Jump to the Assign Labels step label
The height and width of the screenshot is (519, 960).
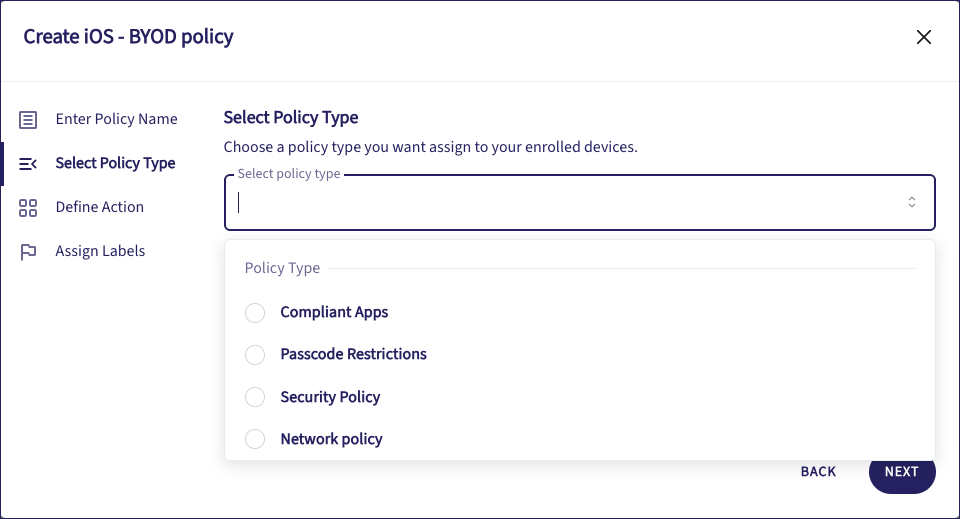[100, 251]
